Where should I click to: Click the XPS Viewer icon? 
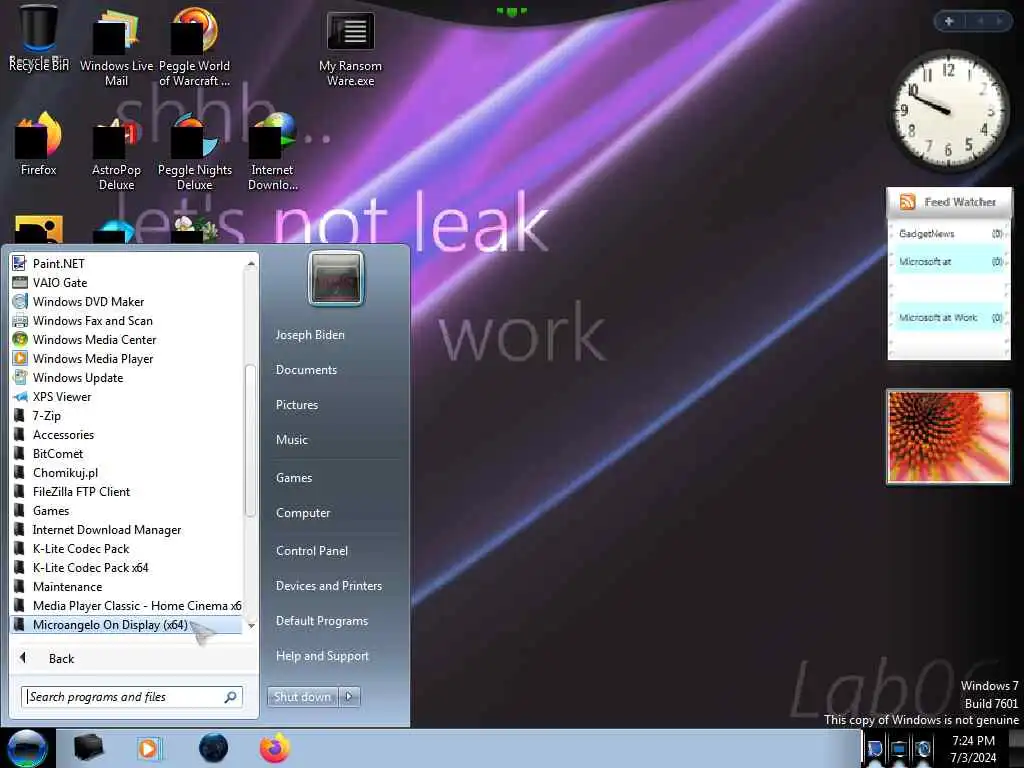coord(20,396)
